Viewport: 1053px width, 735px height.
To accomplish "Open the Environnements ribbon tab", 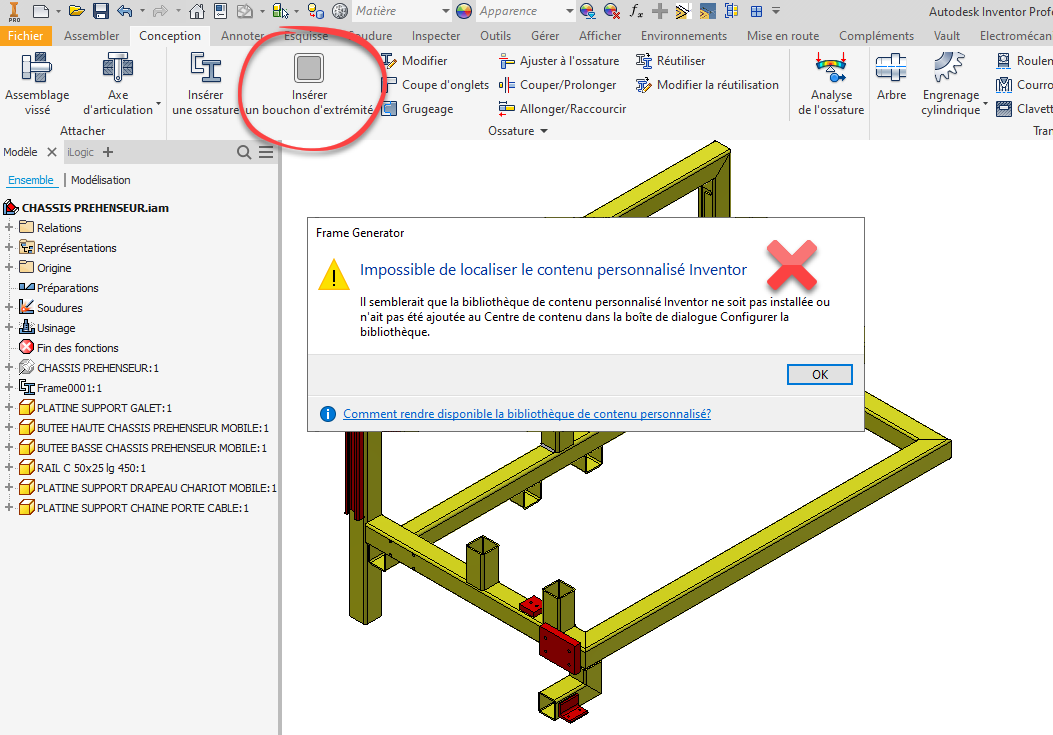I will coord(684,36).
